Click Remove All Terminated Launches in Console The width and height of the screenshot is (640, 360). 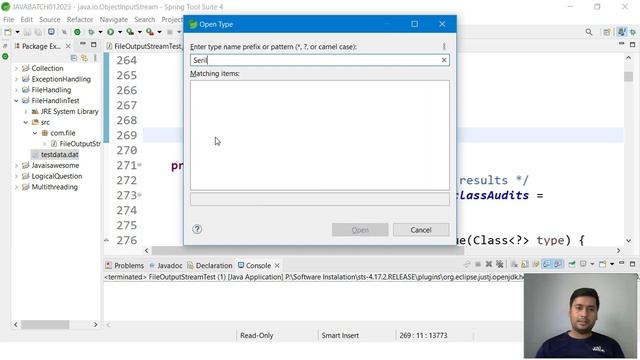point(500,264)
